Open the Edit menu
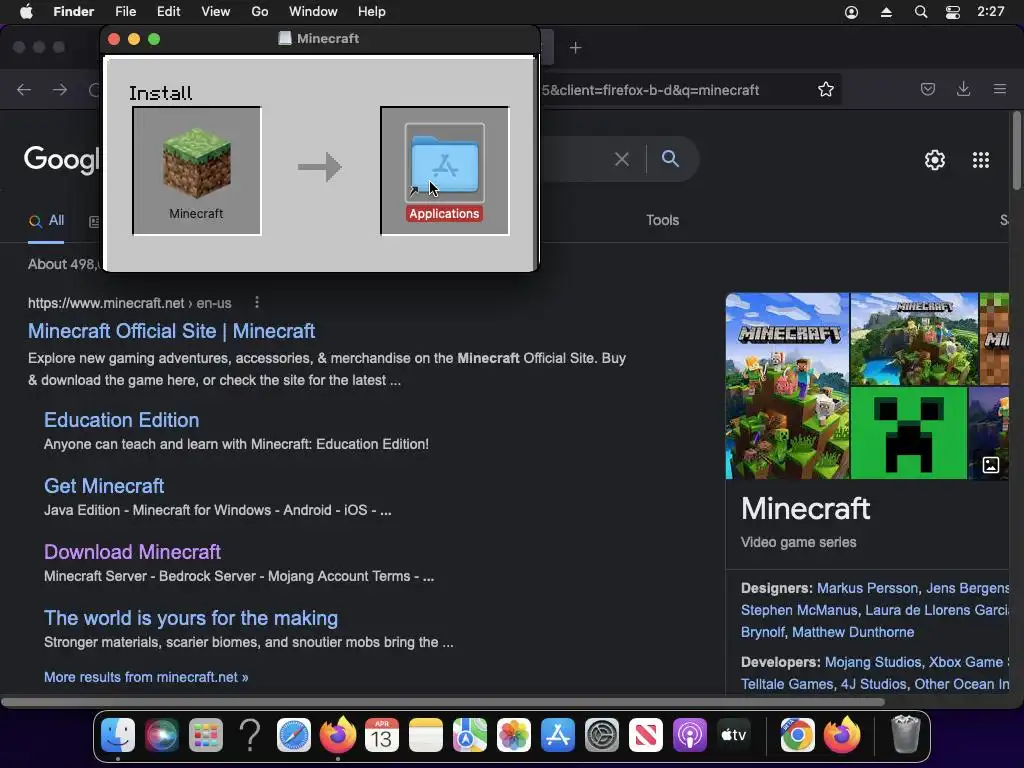1024x768 pixels. tap(168, 12)
